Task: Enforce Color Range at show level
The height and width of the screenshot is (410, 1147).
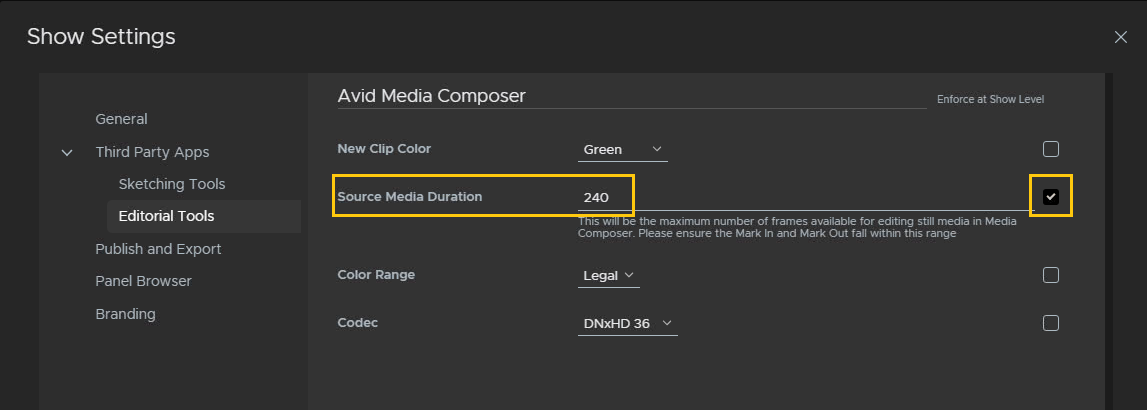Action: click(x=1050, y=275)
